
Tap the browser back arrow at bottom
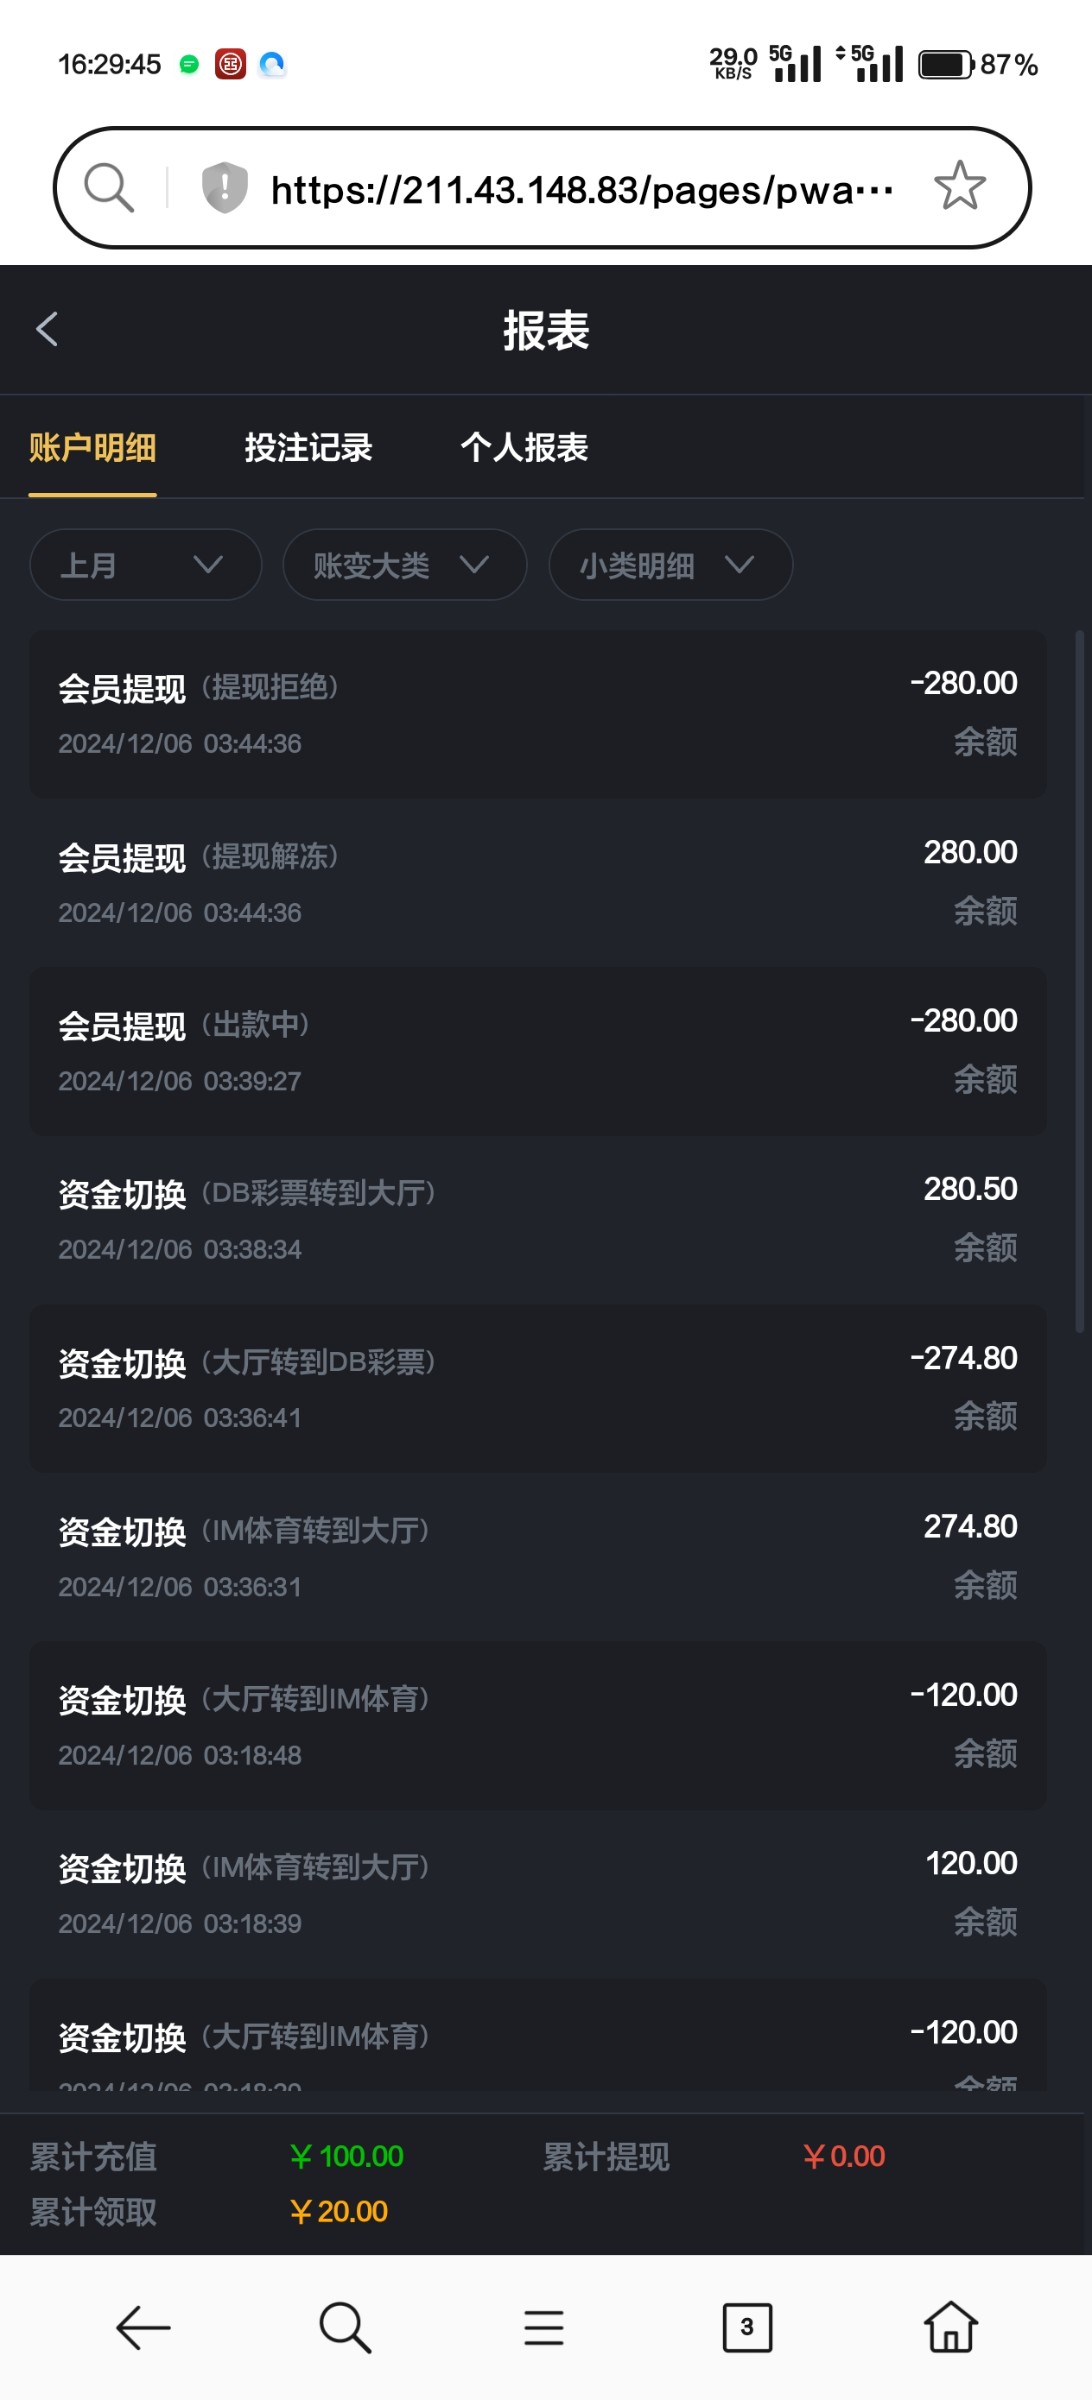click(x=143, y=2327)
